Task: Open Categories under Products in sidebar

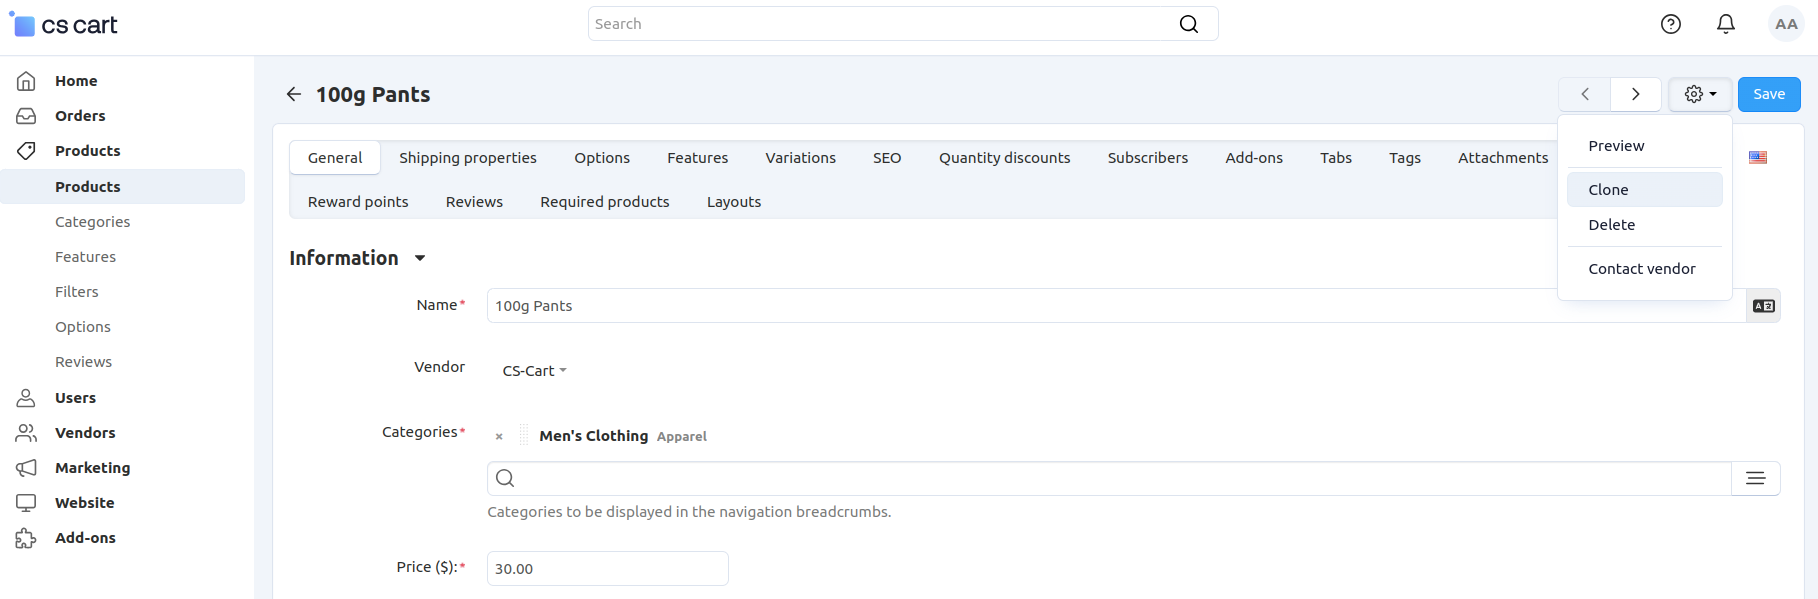Action: coord(92,222)
